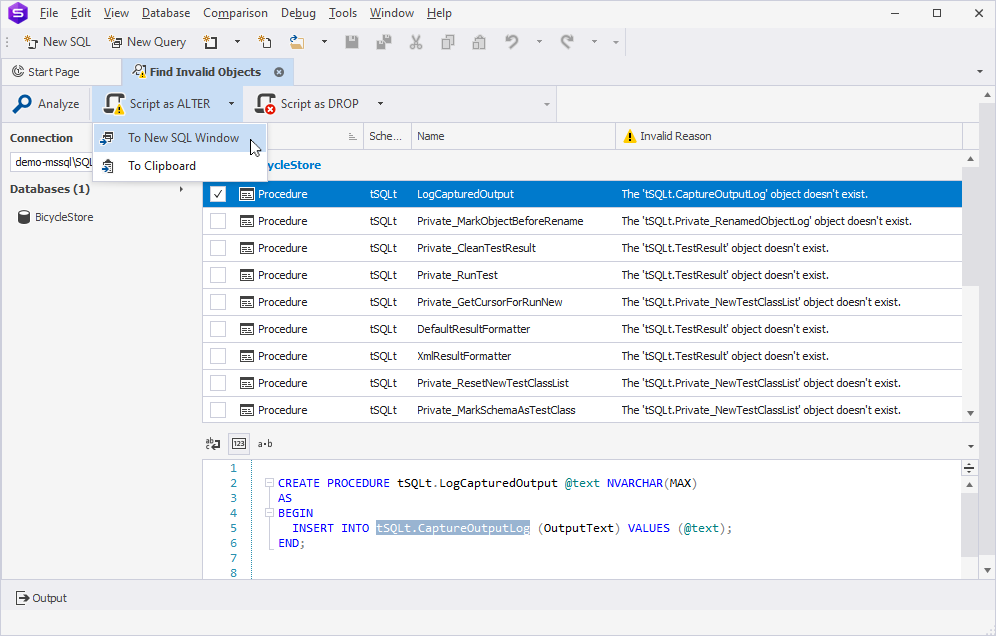Open the dropdown arrow next to the open file icon
This screenshot has width=996, height=636.
click(324, 42)
